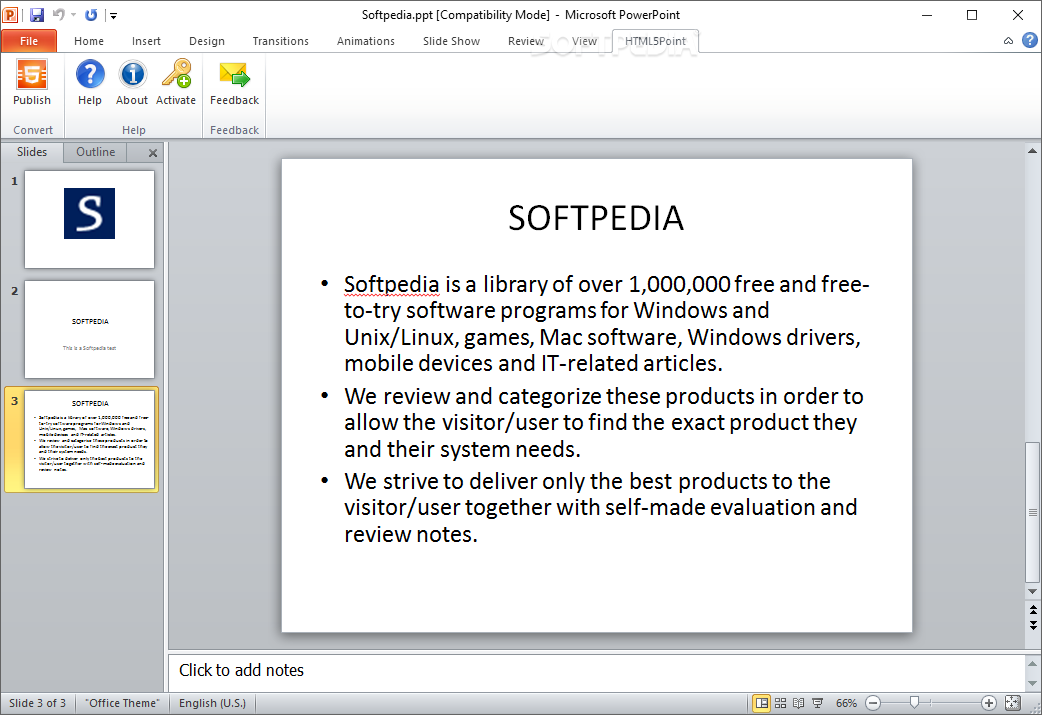Open the Transitions tab
The image size is (1042, 715).
[x=280, y=41]
